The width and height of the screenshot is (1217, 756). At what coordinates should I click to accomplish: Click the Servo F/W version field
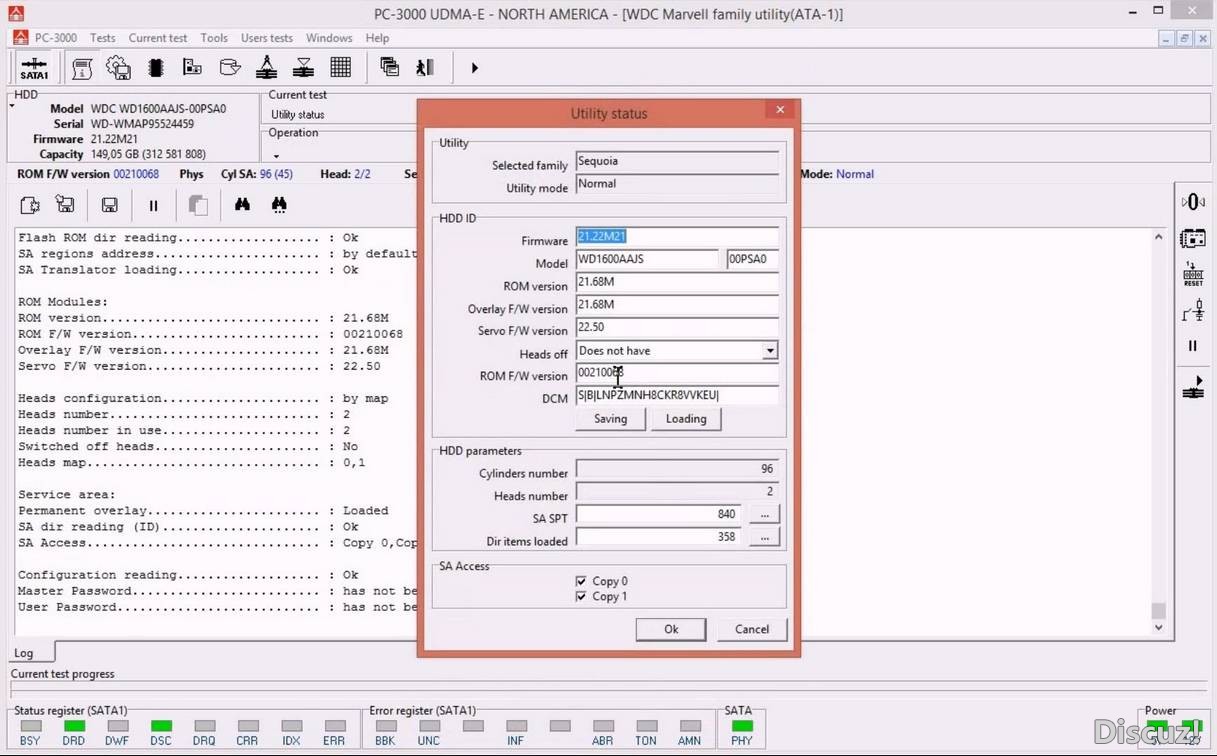677,327
